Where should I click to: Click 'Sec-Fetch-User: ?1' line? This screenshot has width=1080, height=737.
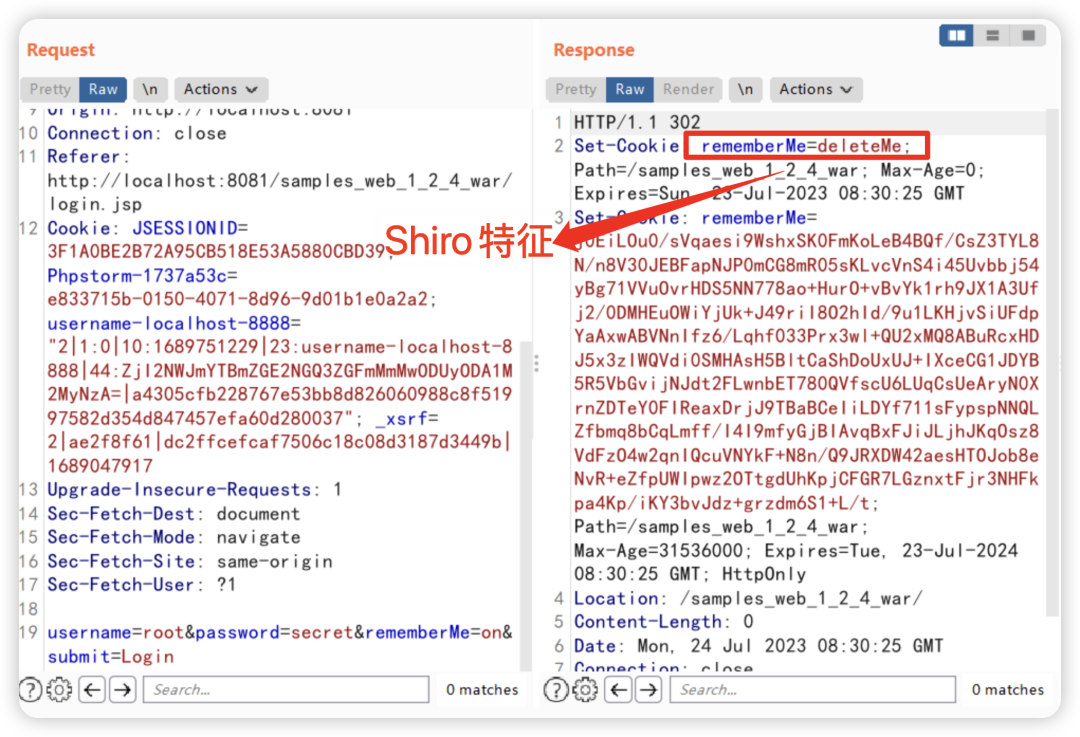pyautogui.click(x=141, y=585)
